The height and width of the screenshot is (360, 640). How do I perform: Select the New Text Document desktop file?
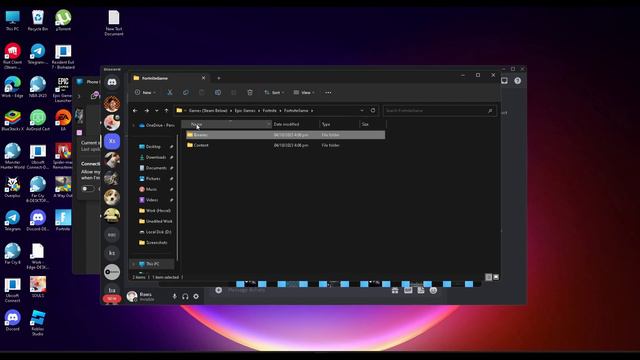tap(113, 23)
